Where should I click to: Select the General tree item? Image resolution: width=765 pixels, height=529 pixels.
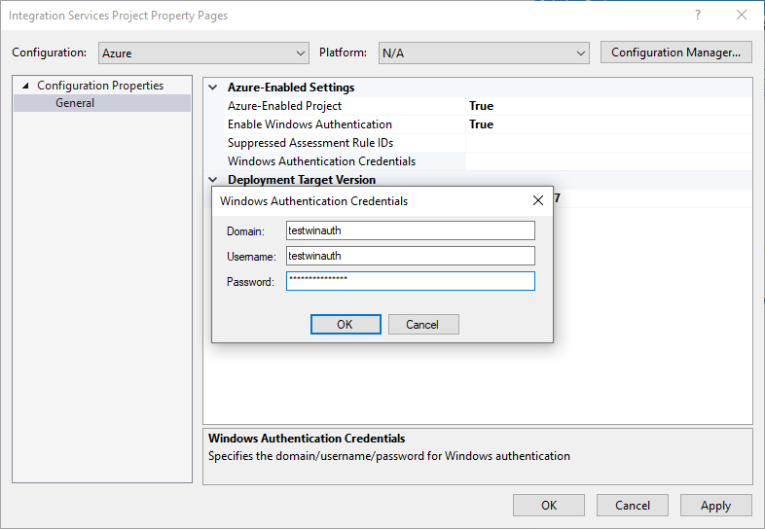[x=75, y=103]
